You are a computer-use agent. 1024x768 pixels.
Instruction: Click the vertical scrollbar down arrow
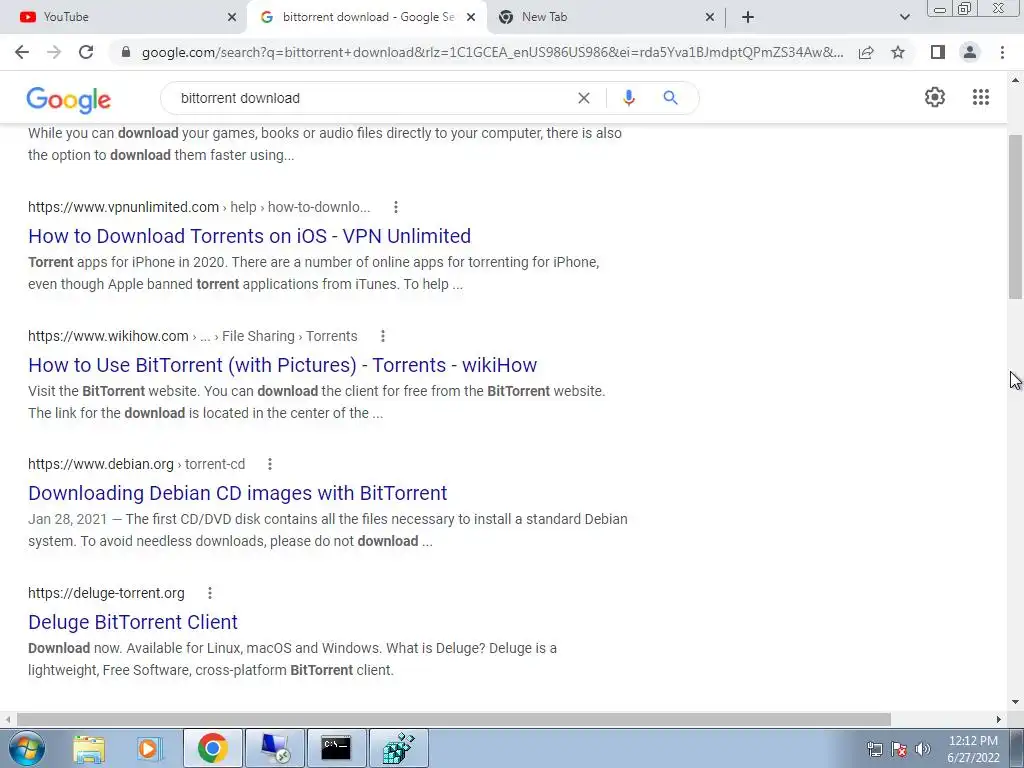(x=1016, y=702)
